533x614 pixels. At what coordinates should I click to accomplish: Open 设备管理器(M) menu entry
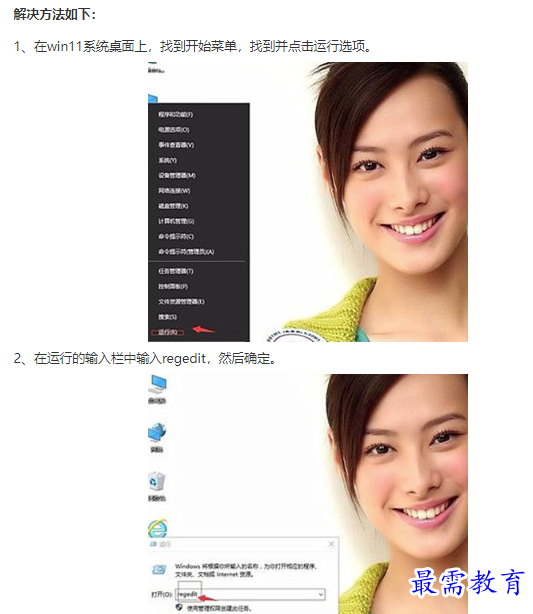[177, 175]
